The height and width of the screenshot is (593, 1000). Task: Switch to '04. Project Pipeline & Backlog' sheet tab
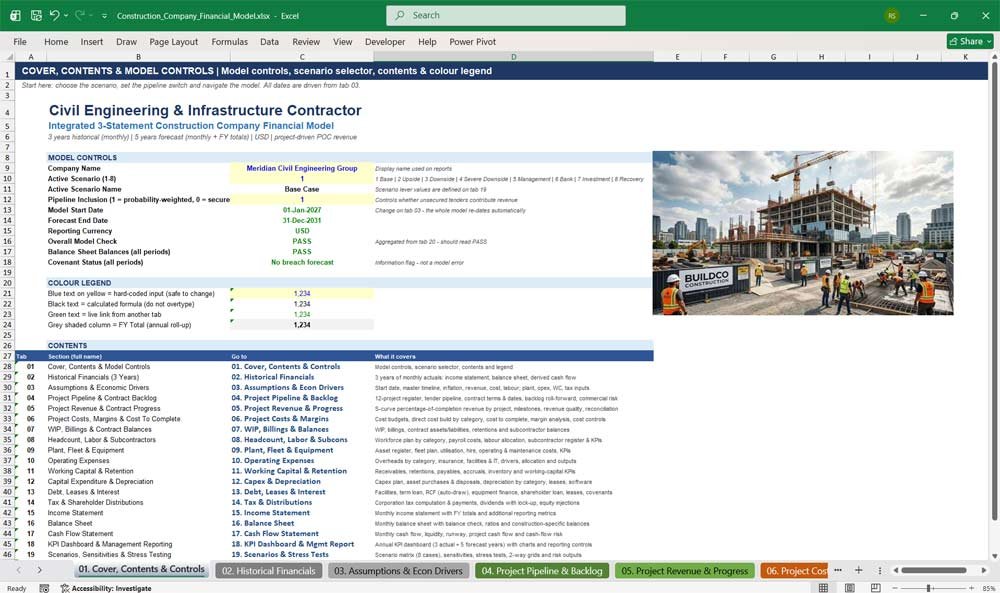(542, 571)
